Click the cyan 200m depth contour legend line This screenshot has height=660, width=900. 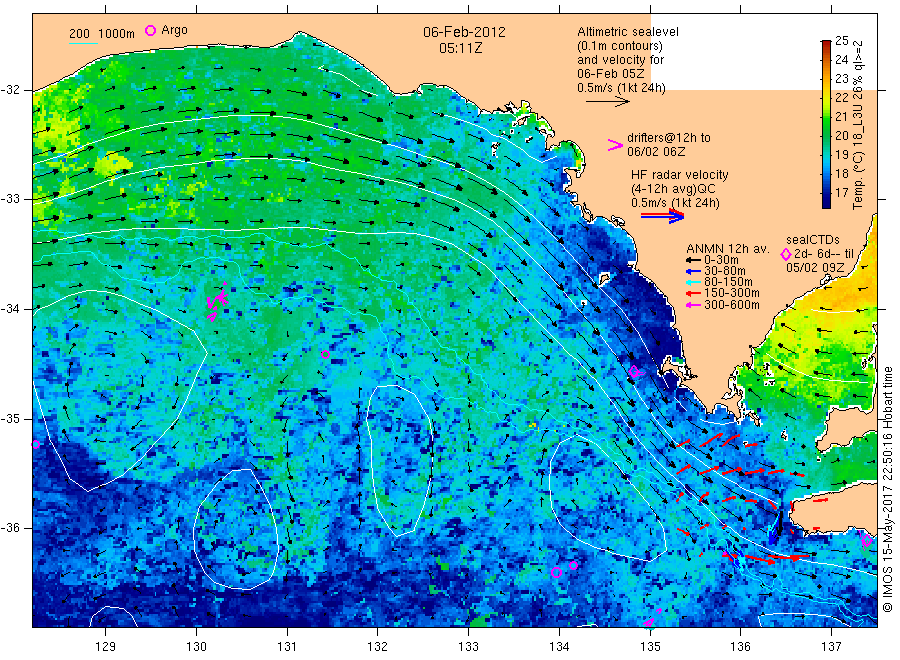pyautogui.click(x=84, y=42)
